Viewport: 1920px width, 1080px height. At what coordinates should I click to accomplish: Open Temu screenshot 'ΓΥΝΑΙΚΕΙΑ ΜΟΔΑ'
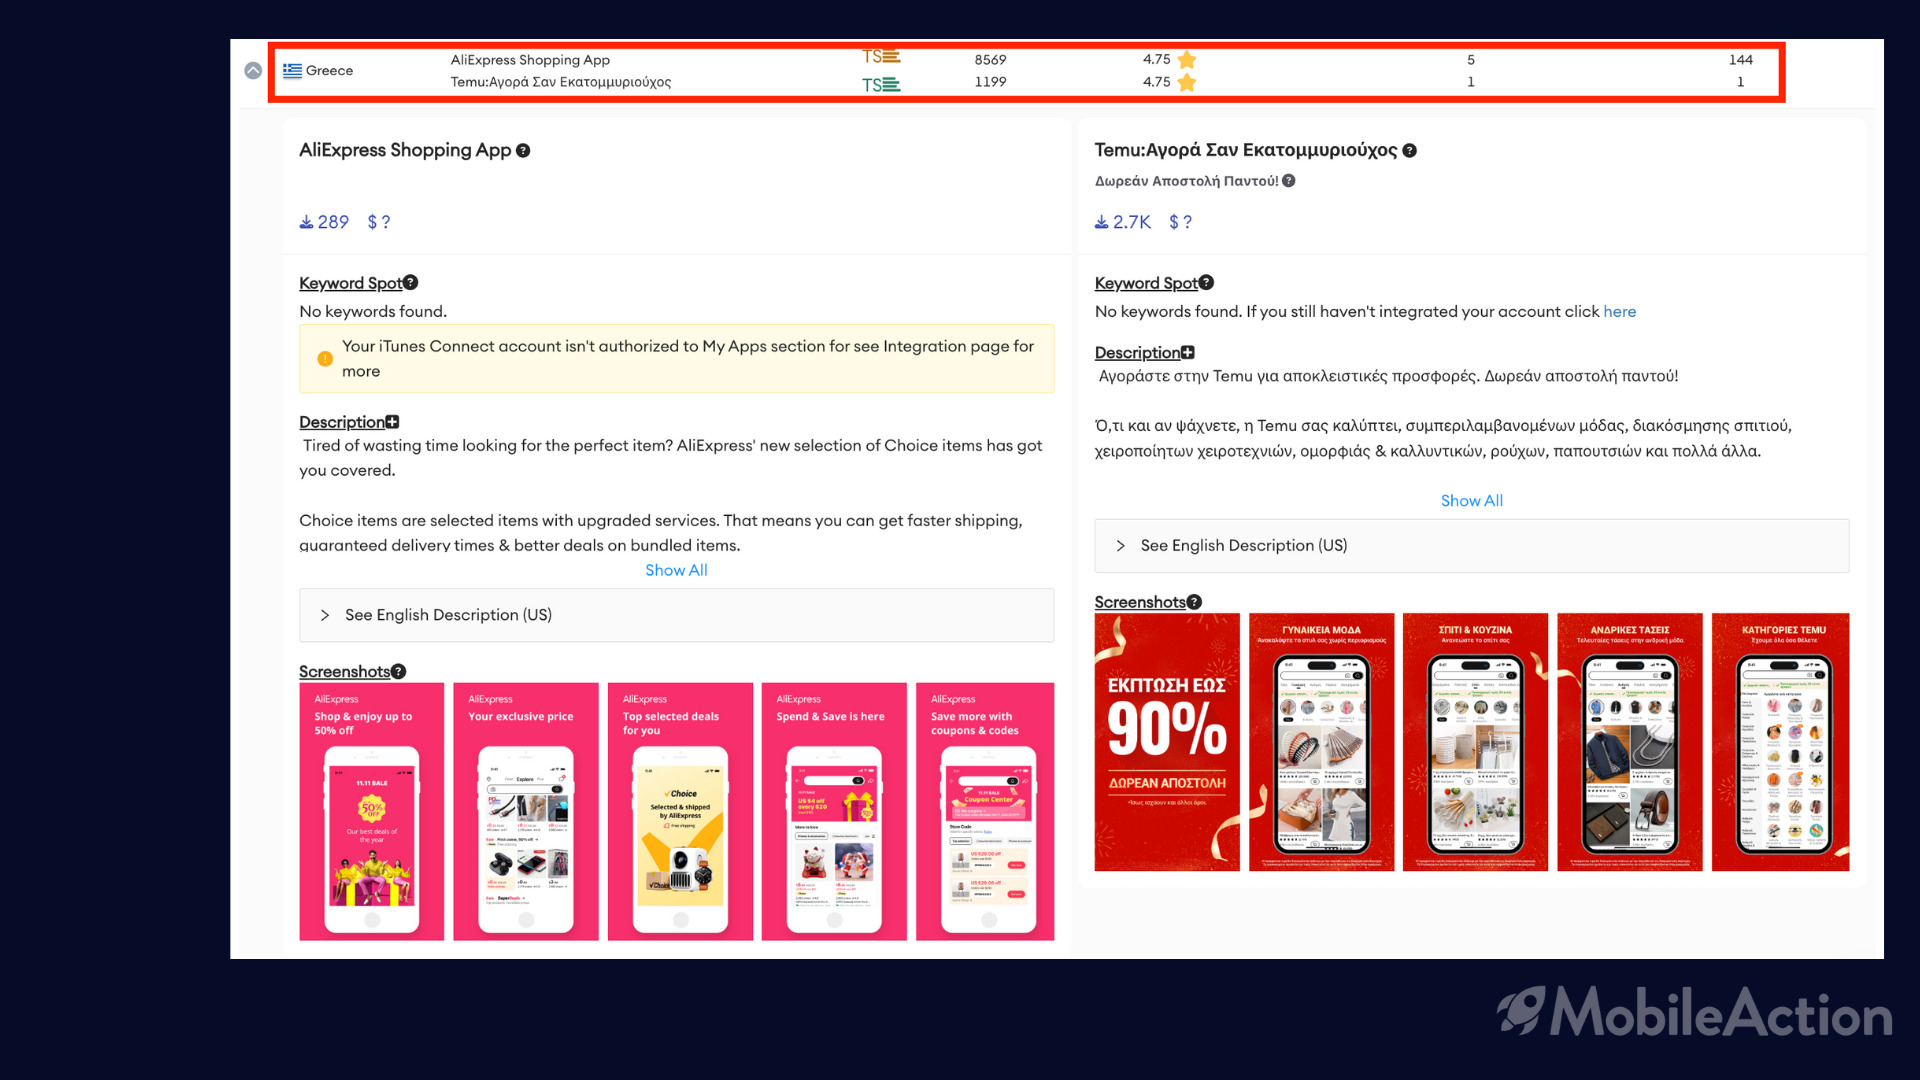click(1321, 742)
